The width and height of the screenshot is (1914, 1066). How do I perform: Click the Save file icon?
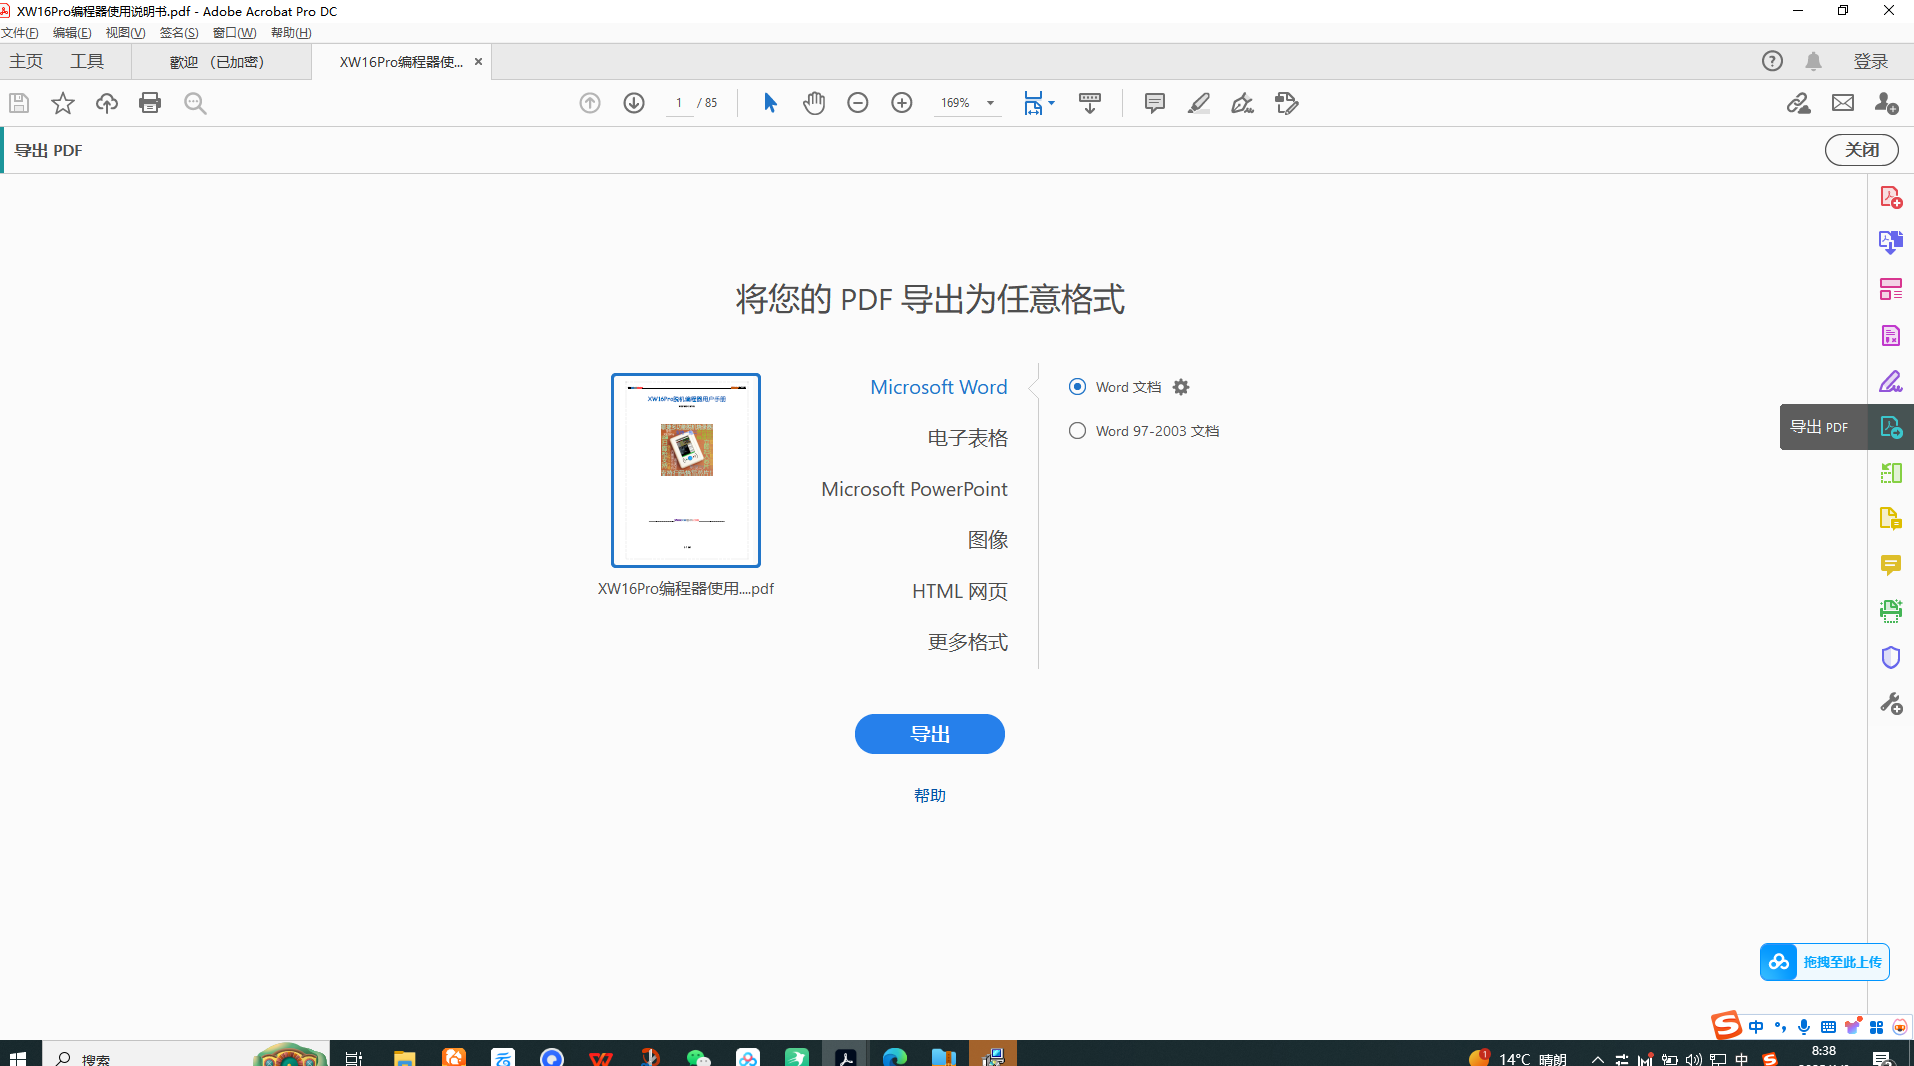click(19, 103)
